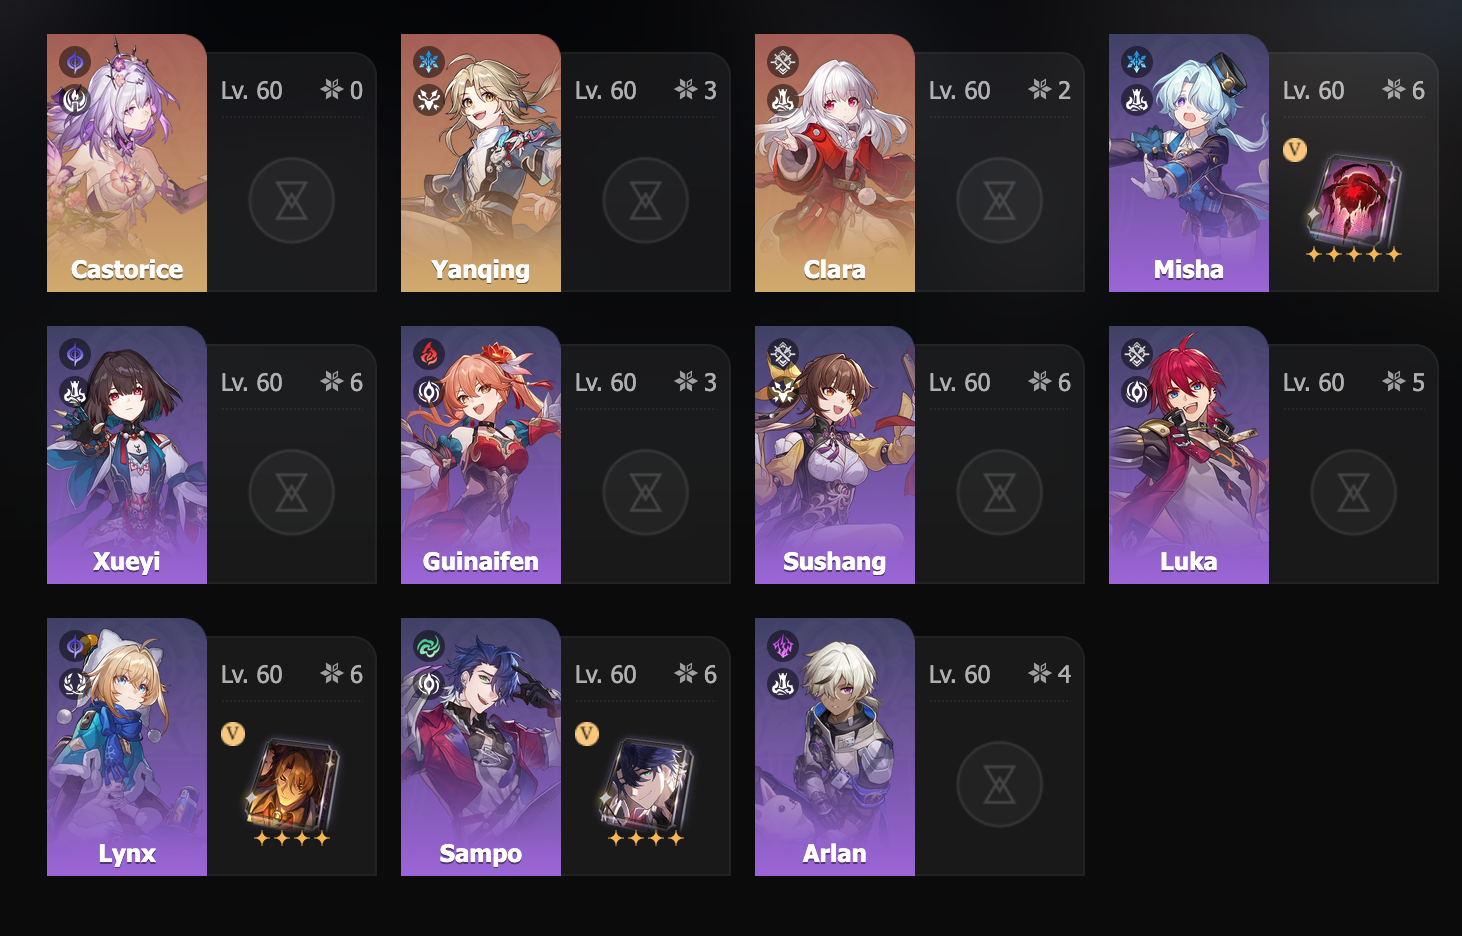The width and height of the screenshot is (1462, 936).
Task: Click Sampo's Wind element icon
Action: coord(429,646)
